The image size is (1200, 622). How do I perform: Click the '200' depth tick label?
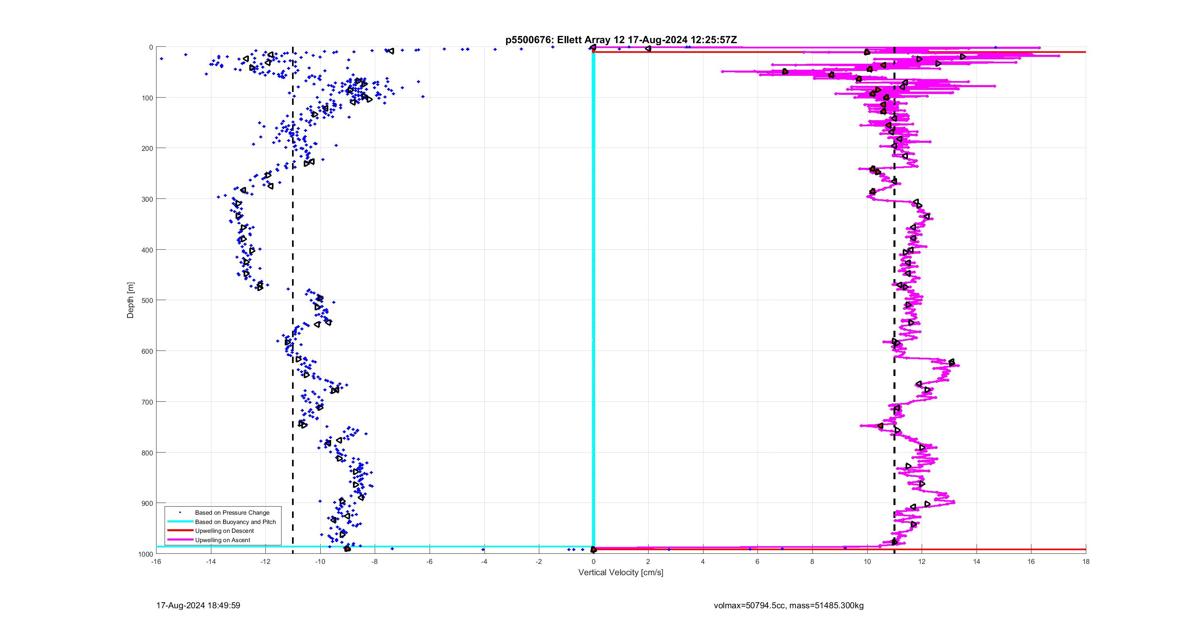pyautogui.click(x=146, y=148)
